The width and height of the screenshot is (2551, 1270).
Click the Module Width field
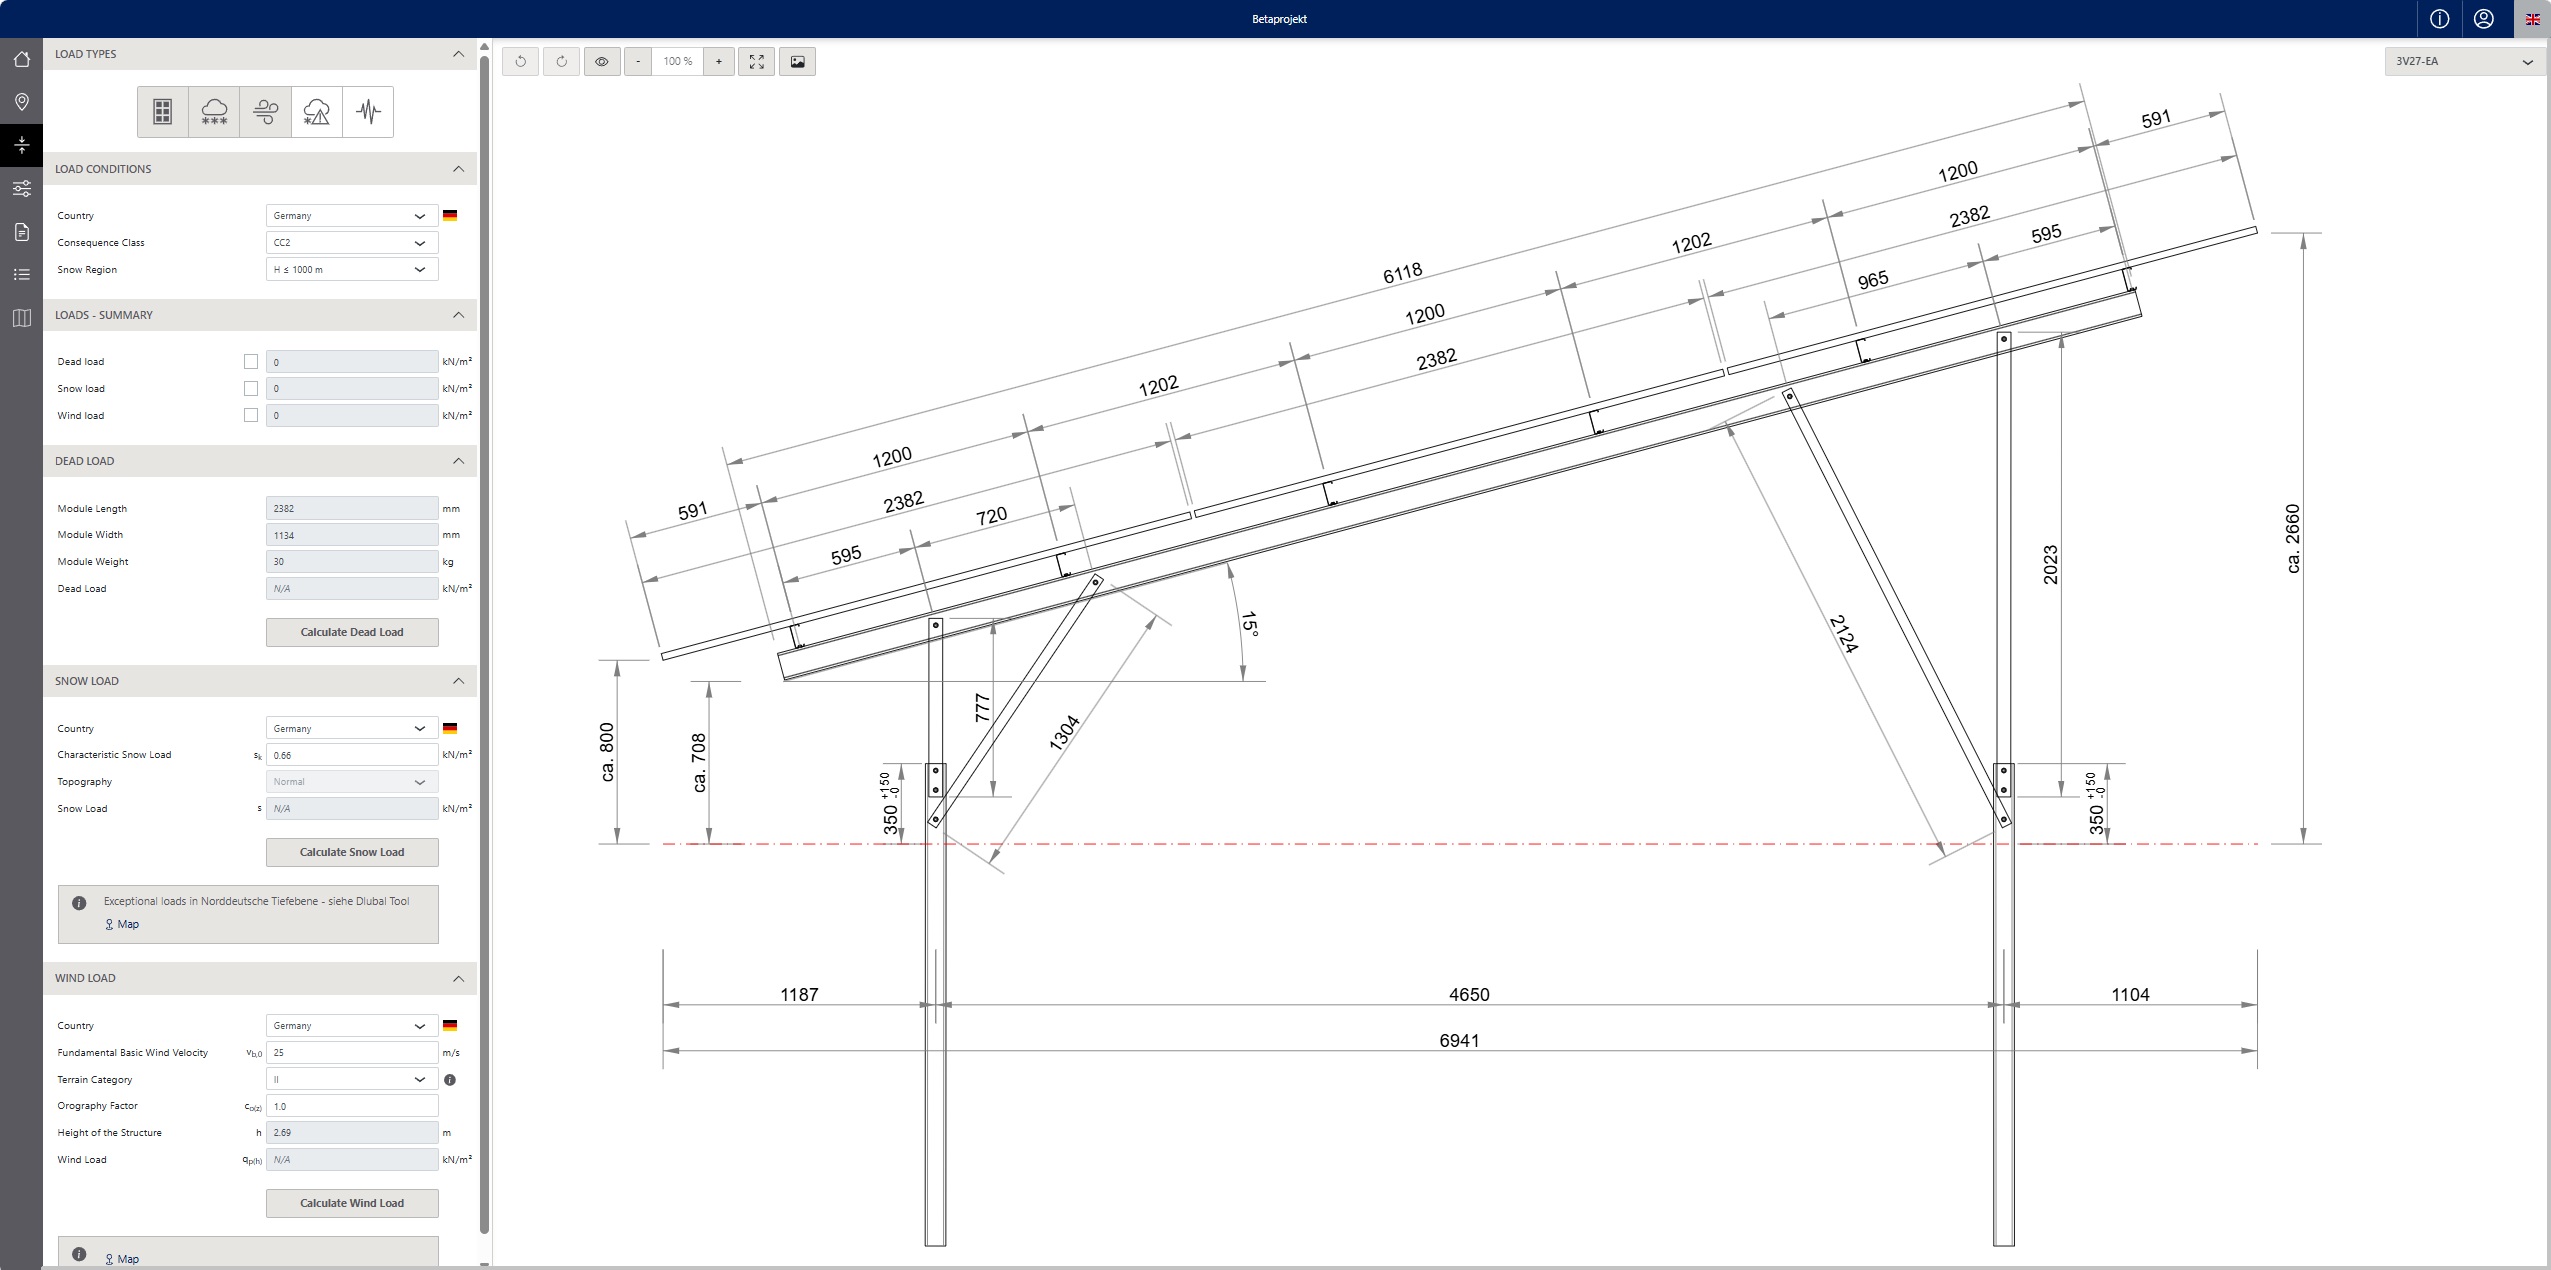(352, 535)
